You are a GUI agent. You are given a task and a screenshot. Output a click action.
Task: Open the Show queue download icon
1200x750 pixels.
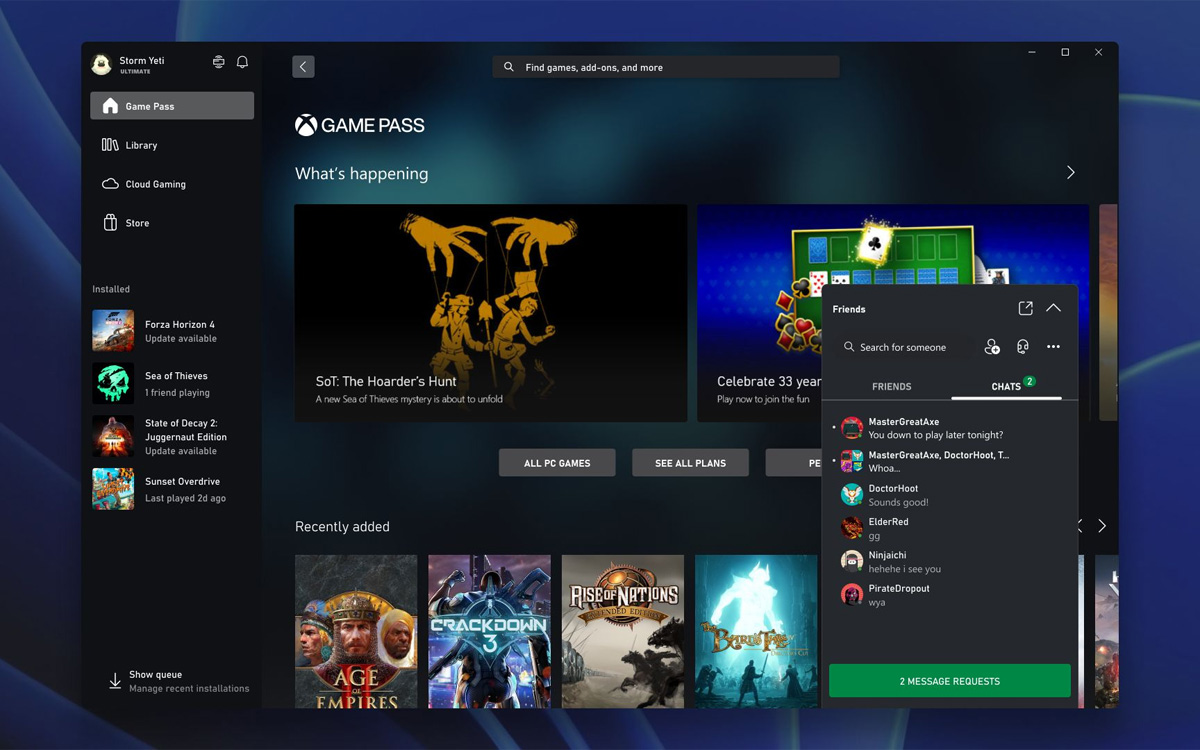tap(115, 681)
